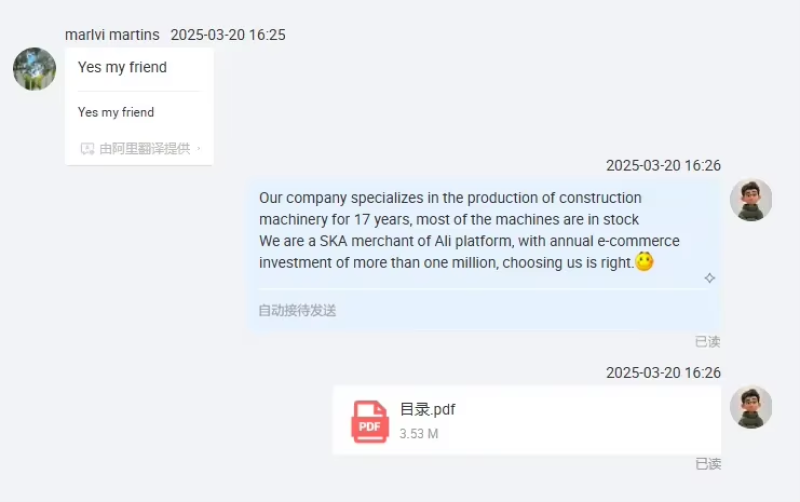Click the Ali translation icon

point(87,148)
